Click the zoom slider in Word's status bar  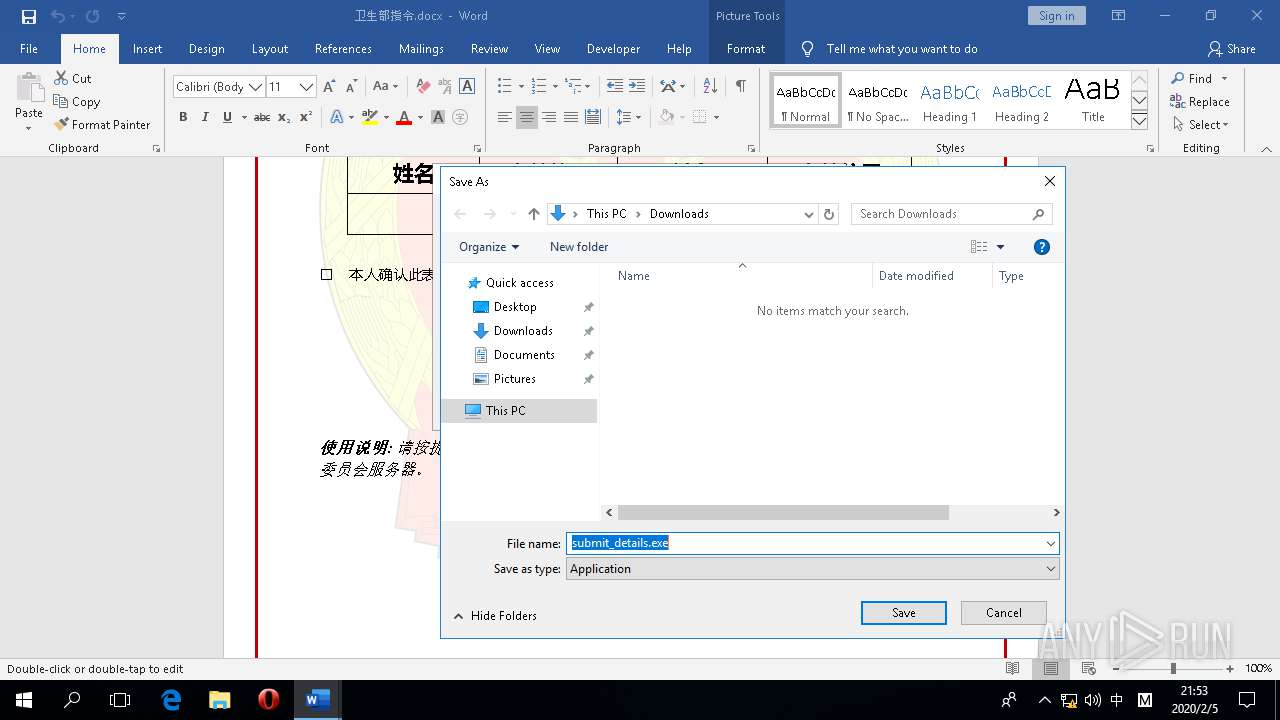[x=1173, y=668]
